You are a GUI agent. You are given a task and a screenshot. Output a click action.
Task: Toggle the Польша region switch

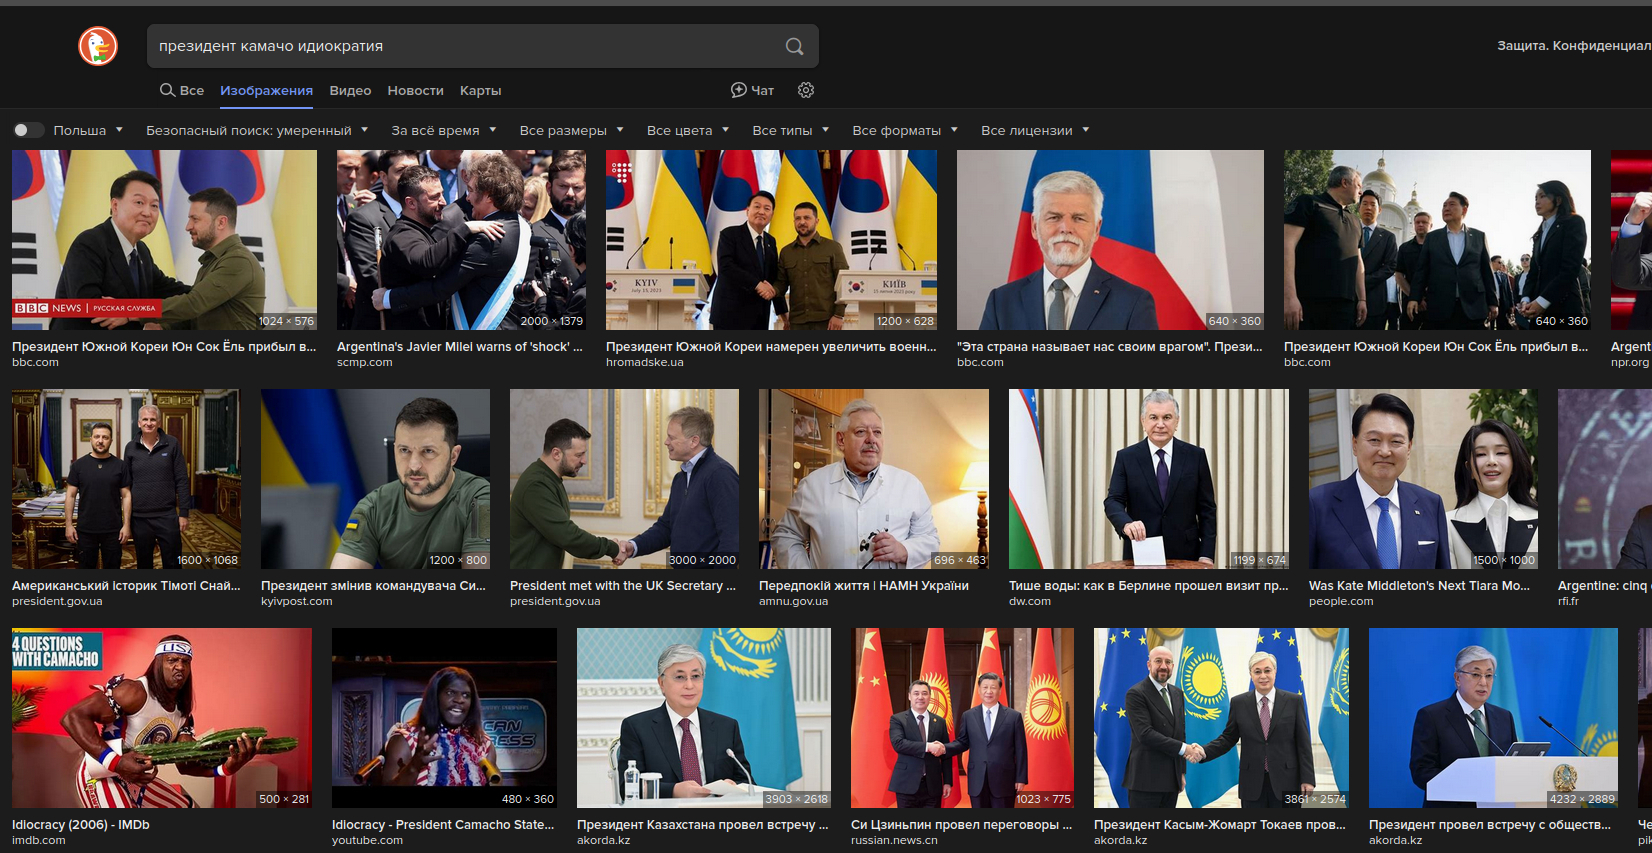28,130
